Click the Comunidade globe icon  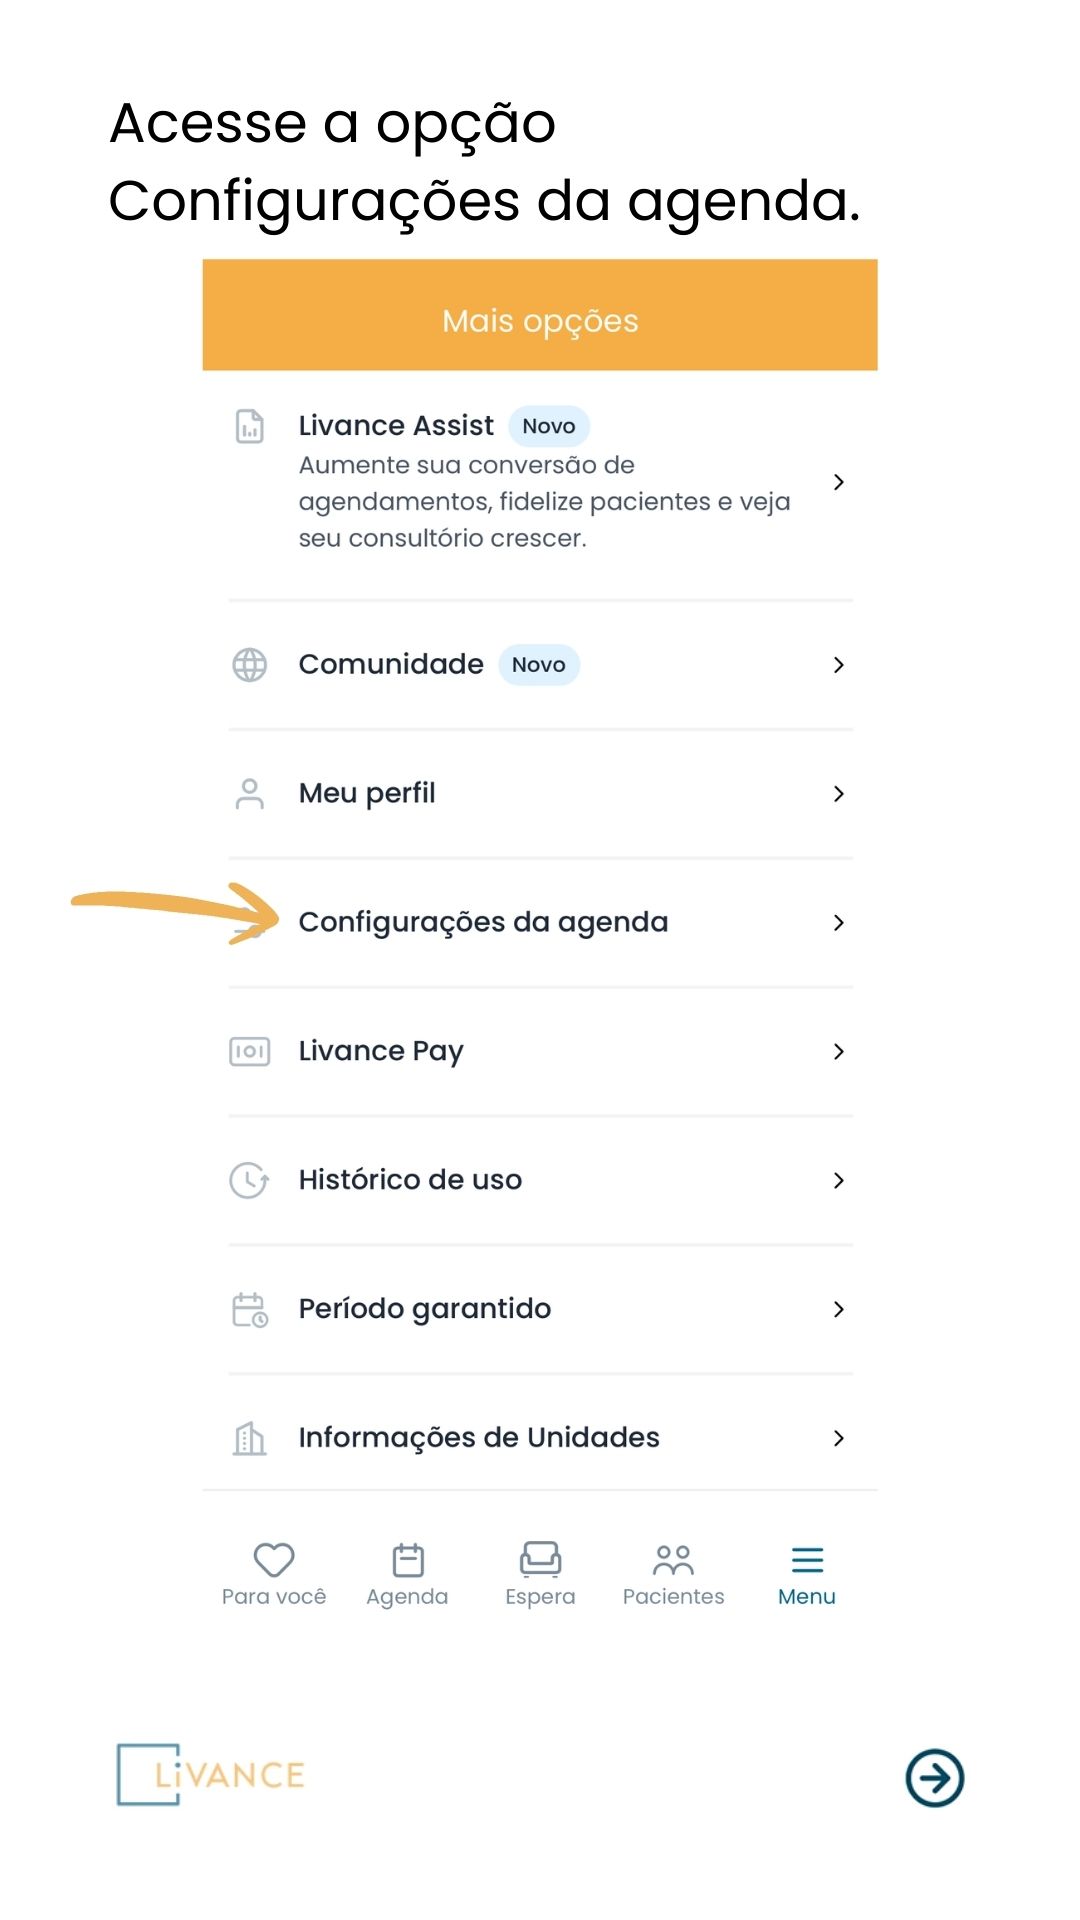click(x=249, y=665)
